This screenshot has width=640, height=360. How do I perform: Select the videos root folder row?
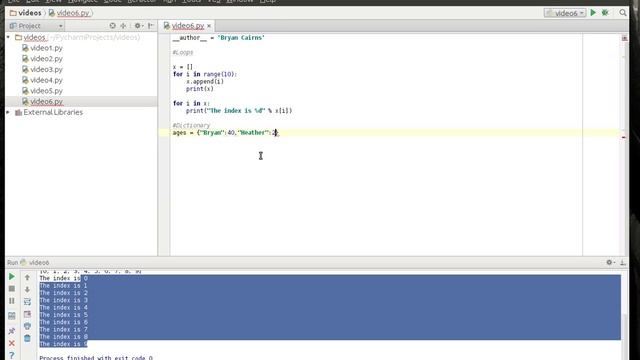tap(81, 37)
